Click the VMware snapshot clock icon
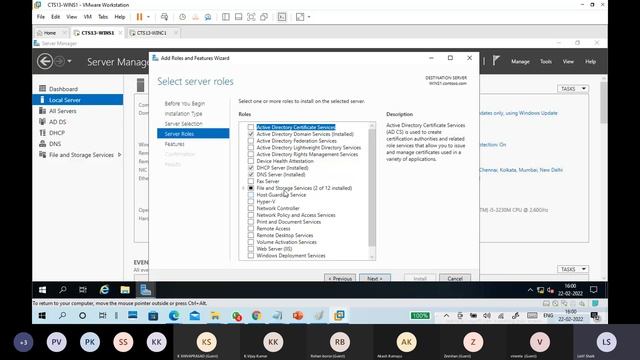Screen dimensions: 640x360 click(x=182, y=17)
